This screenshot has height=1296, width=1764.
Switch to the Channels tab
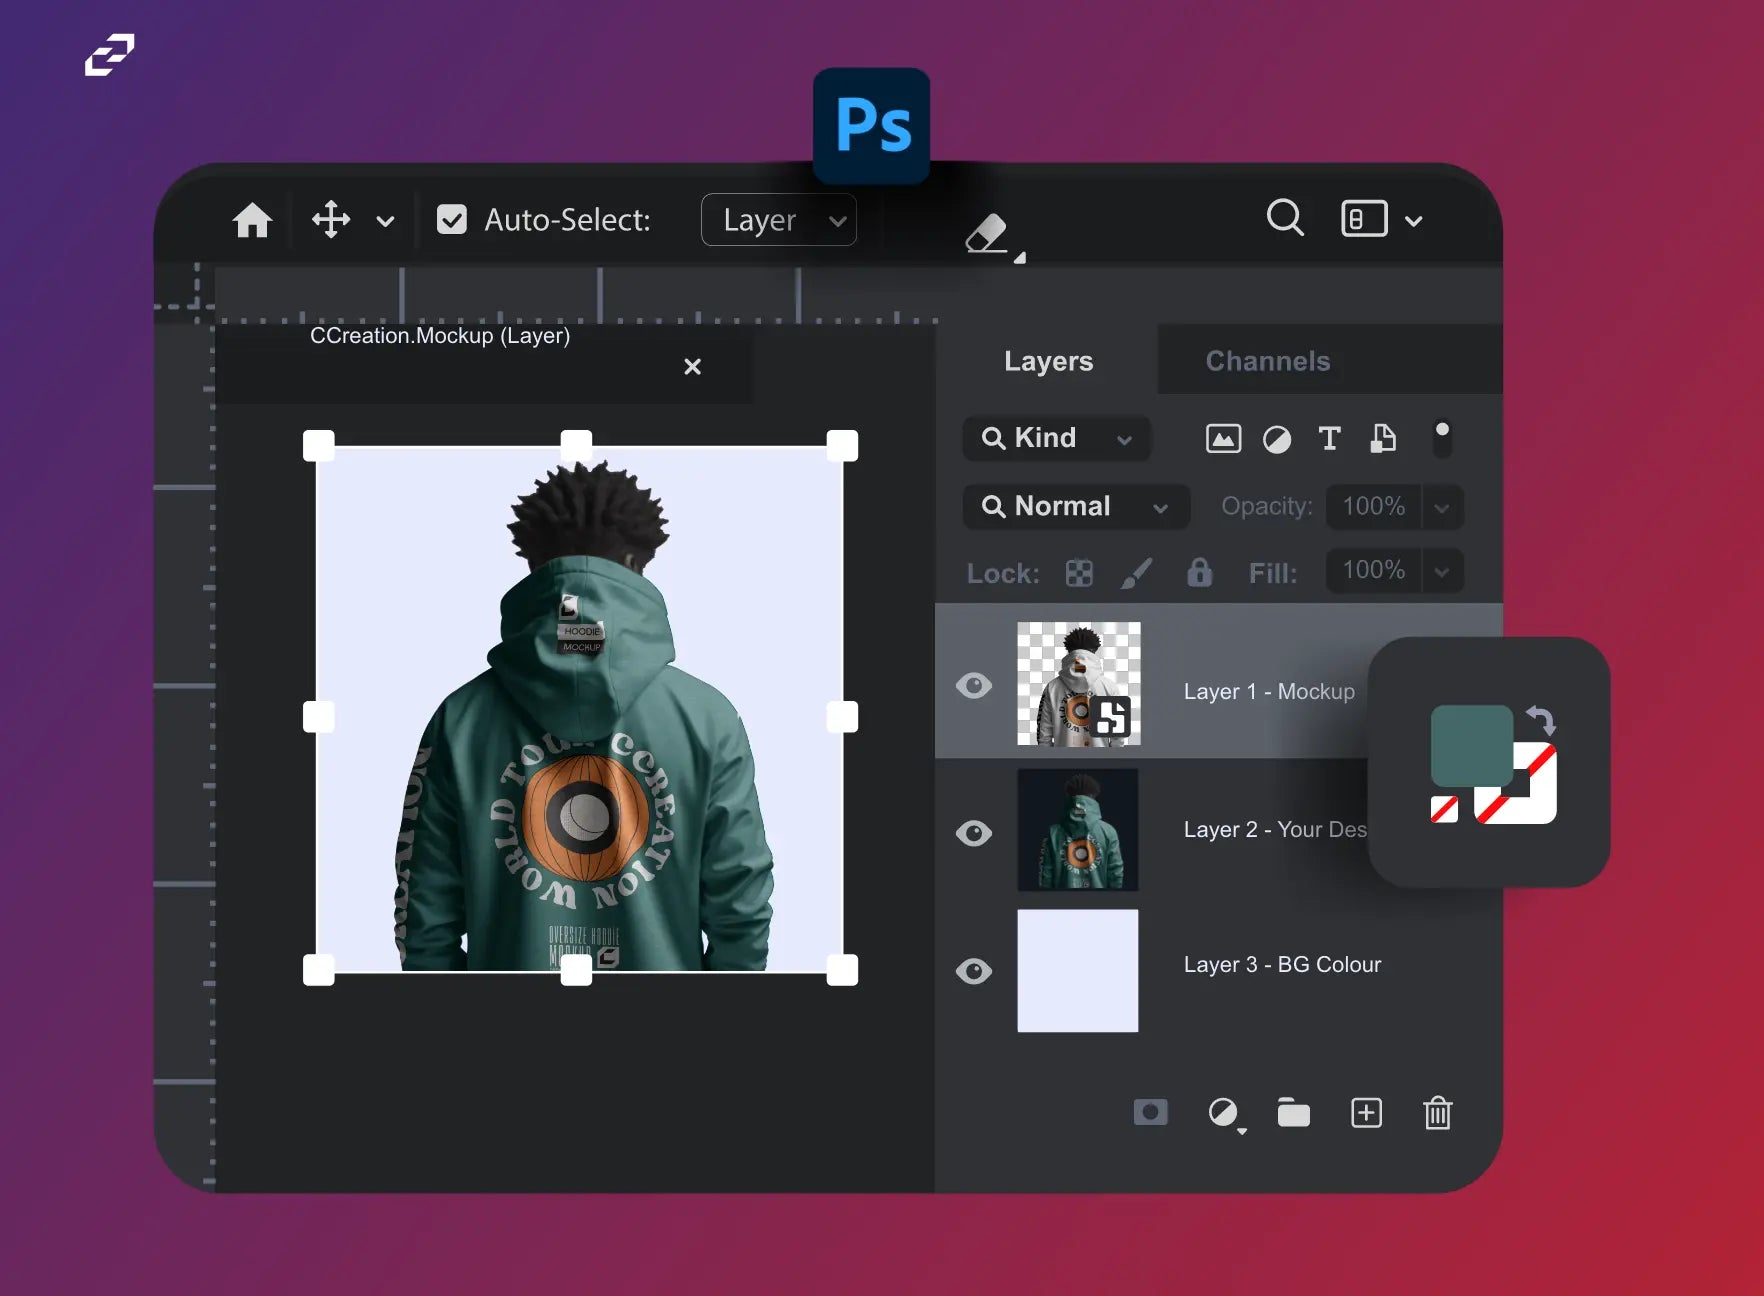point(1267,361)
